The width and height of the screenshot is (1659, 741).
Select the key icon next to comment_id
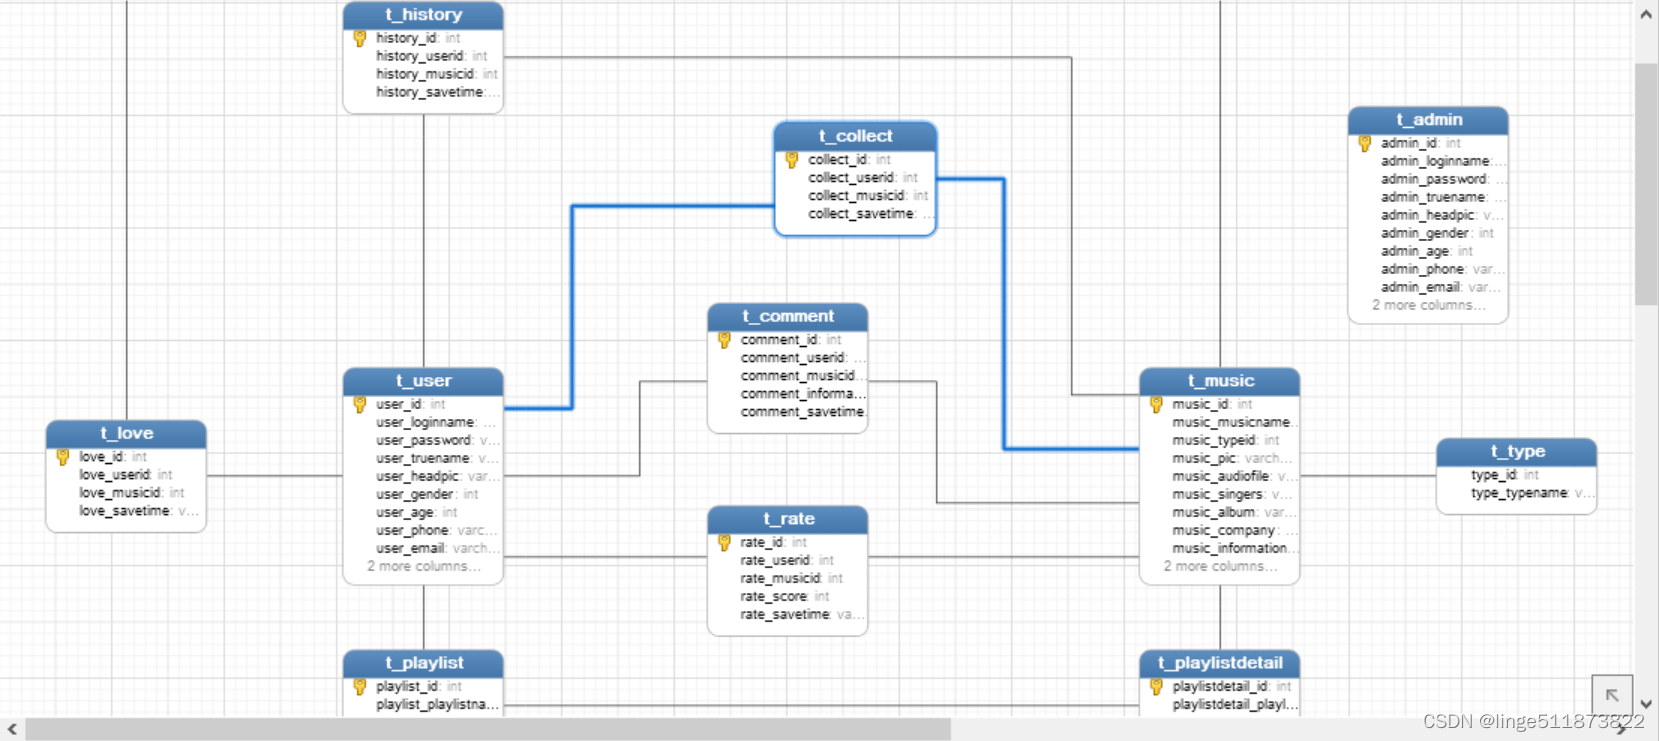(724, 340)
